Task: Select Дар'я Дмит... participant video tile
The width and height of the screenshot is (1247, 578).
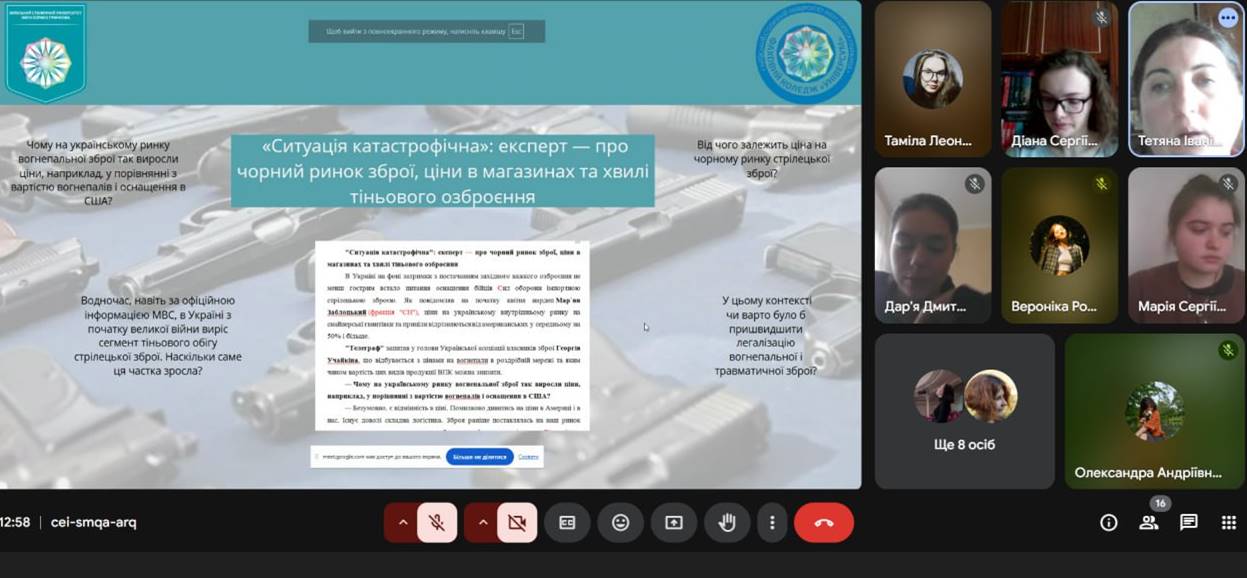Action: point(932,244)
